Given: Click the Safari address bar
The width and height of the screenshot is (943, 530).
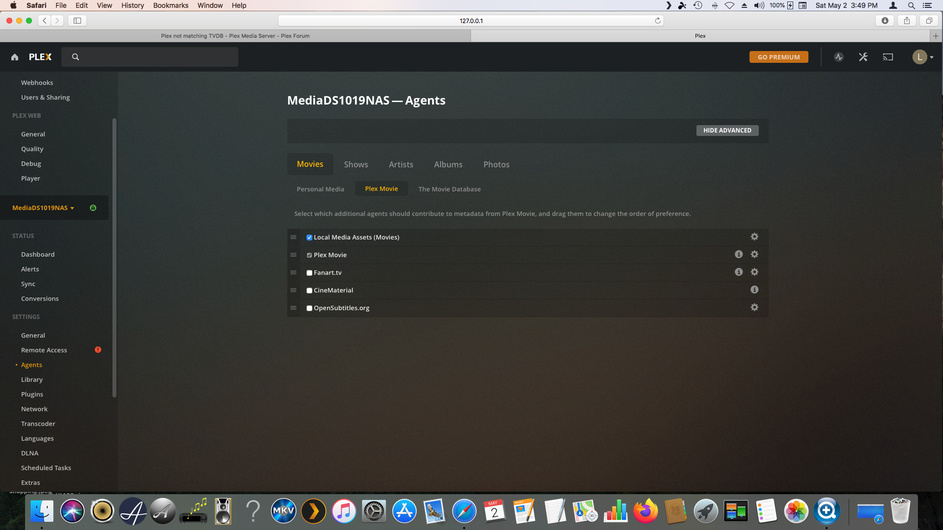Looking at the screenshot, I should (471, 20).
